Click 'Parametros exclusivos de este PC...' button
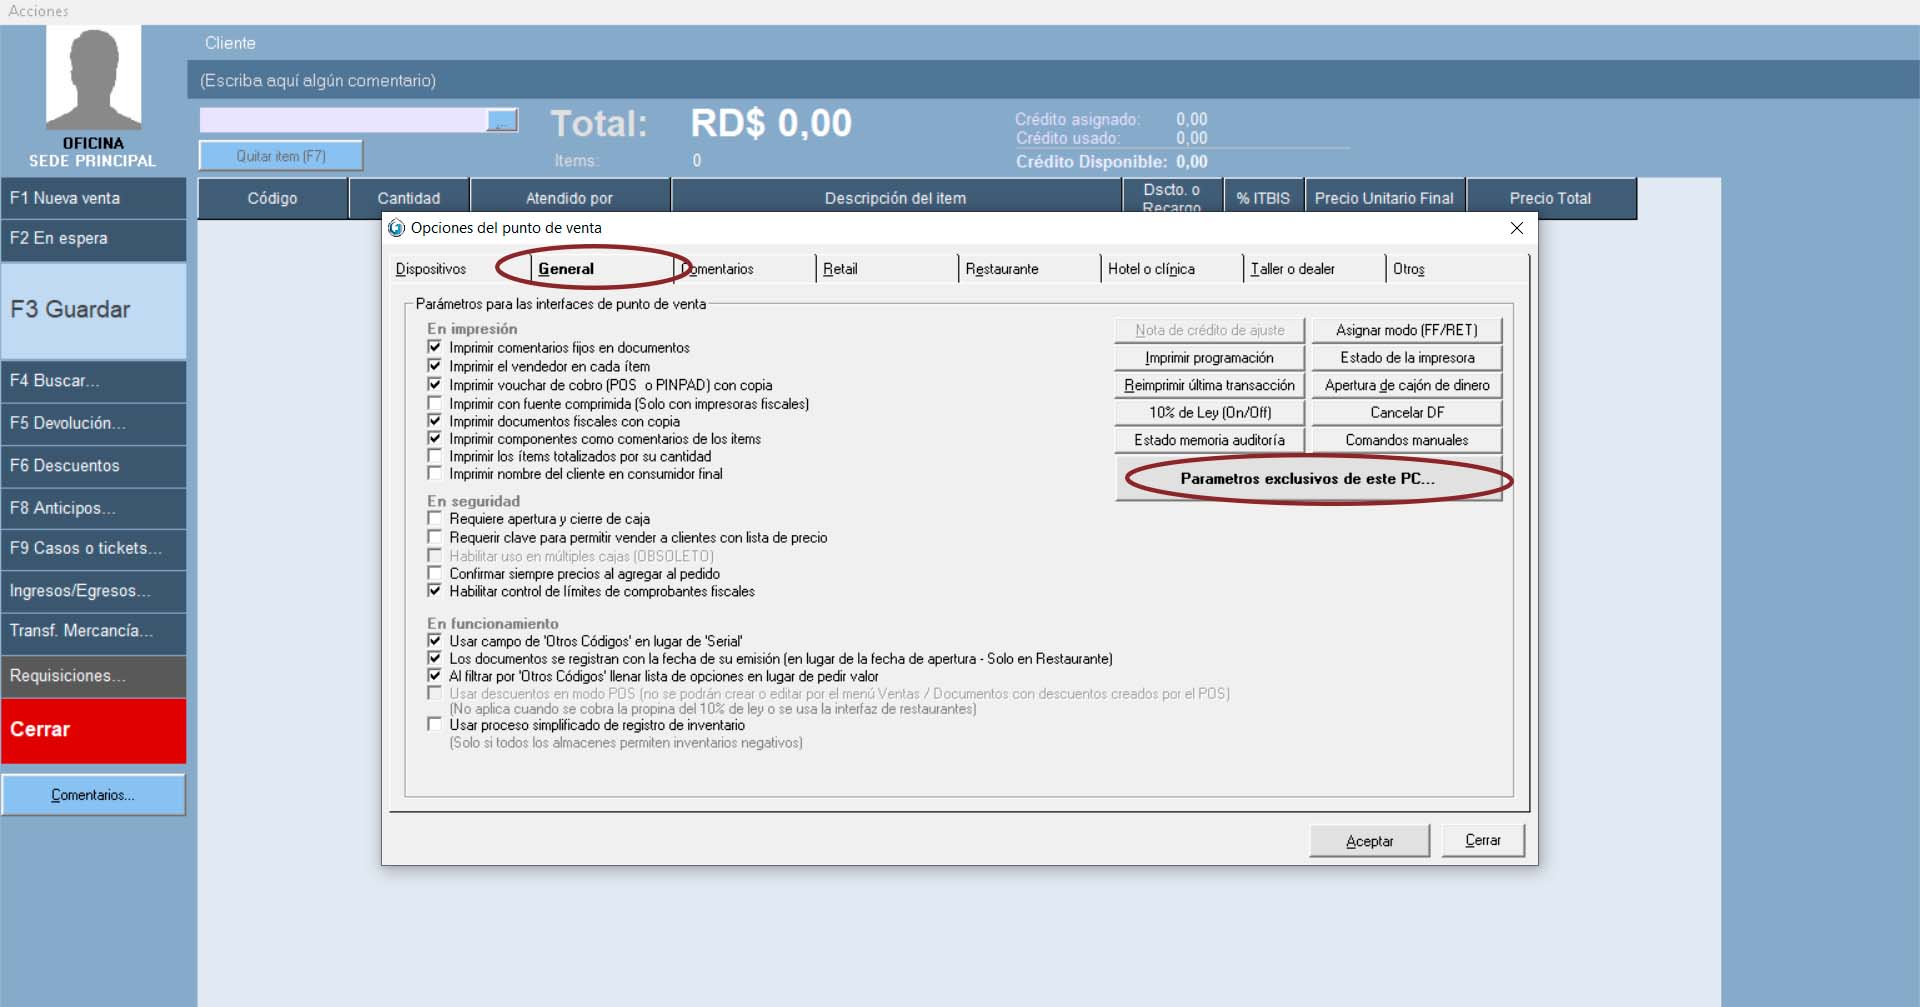The height and width of the screenshot is (1007, 1920). pos(1308,479)
